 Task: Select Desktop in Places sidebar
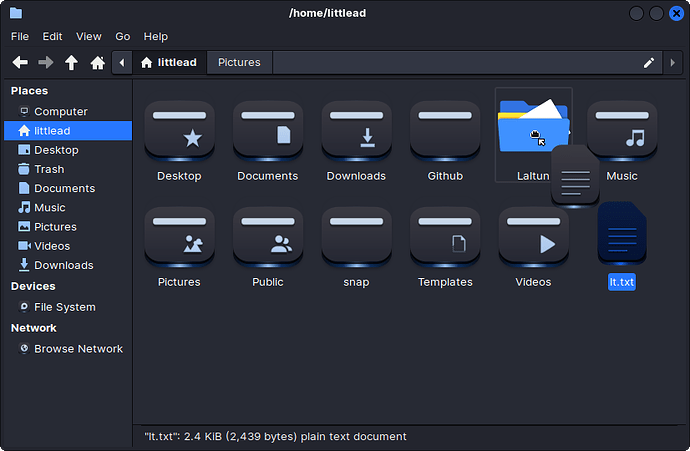[68, 150]
